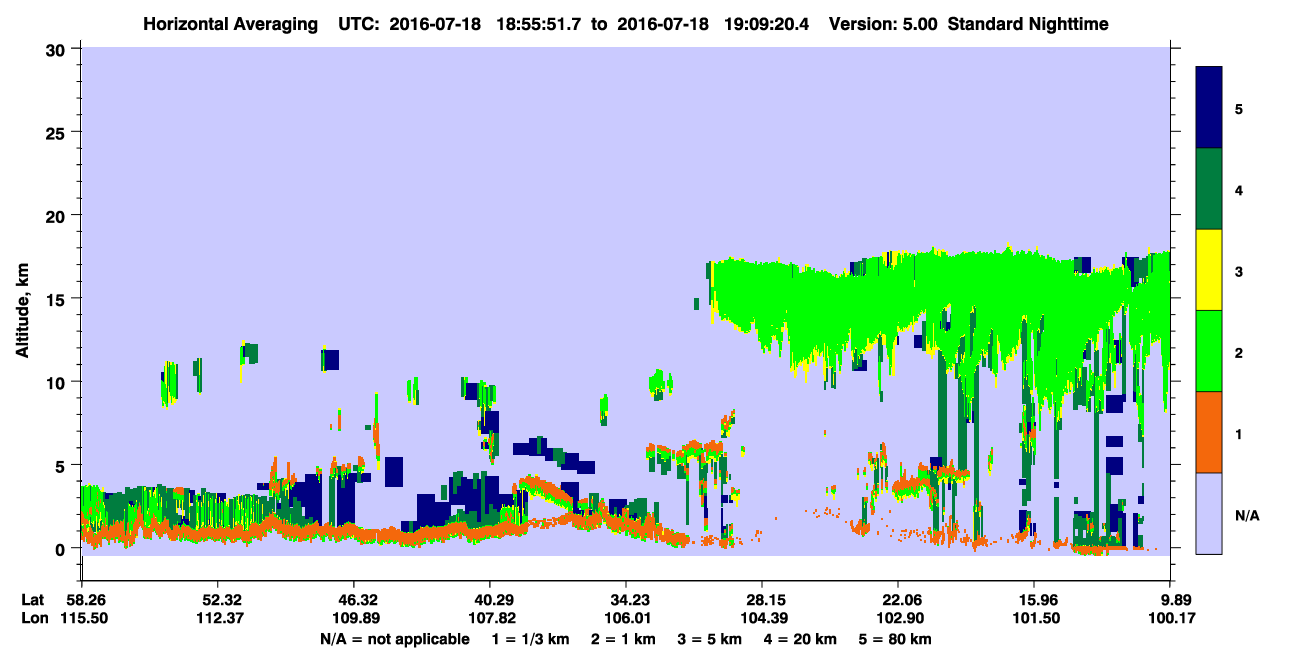
Task: Click legend text '2 = 1 km'
Action: point(624,639)
